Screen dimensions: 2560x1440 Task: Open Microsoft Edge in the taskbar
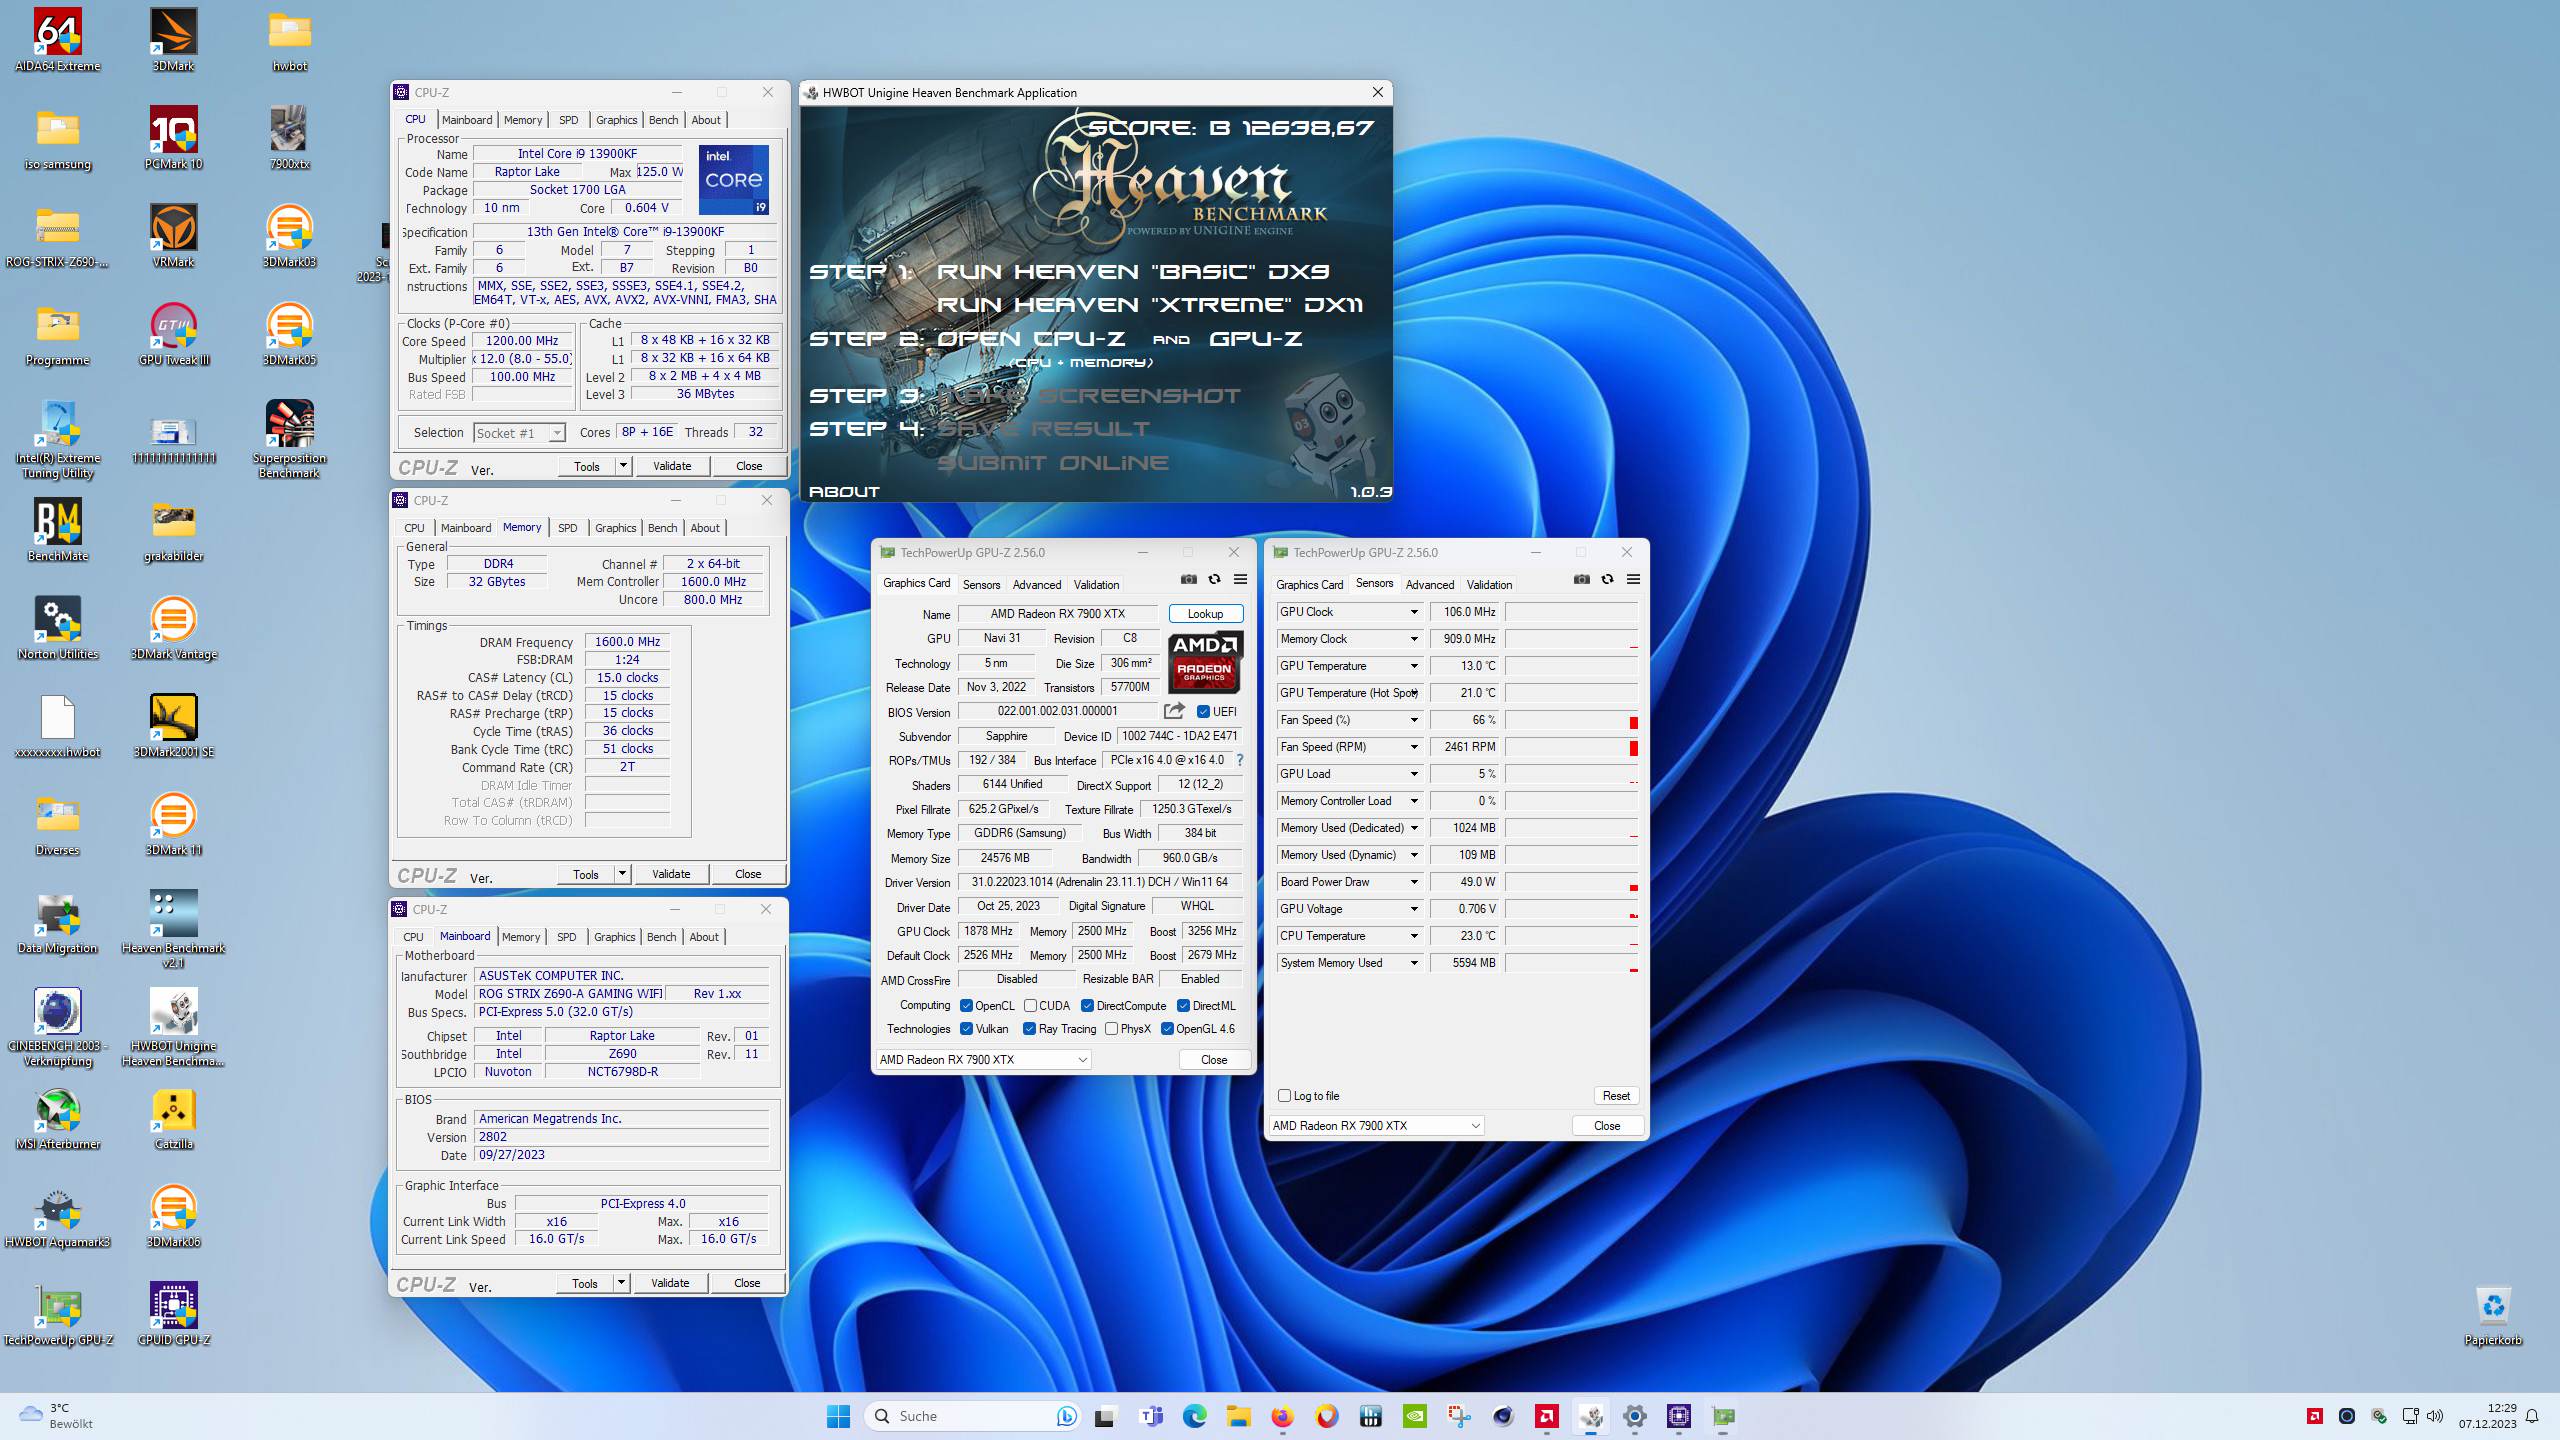1194,1416
